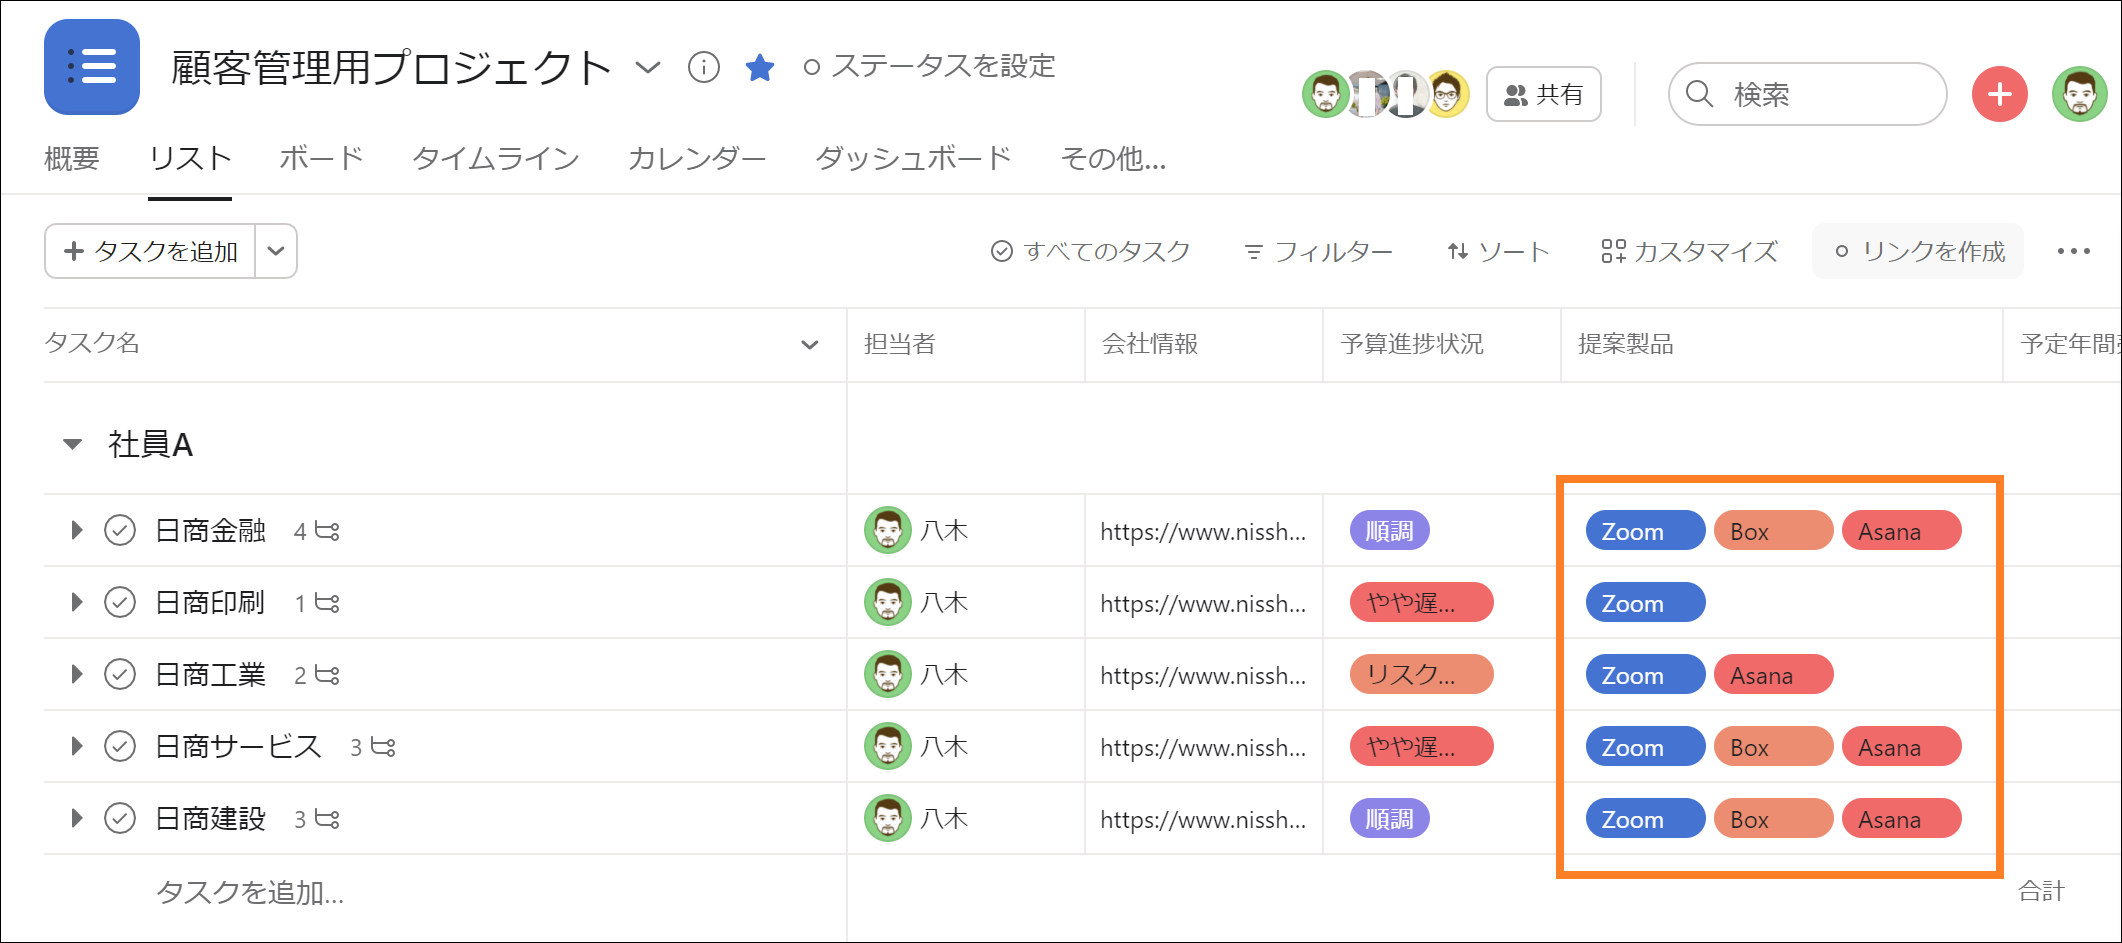Expand 日商工業 subtasks
This screenshot has height=943, width=2122.
76,674
